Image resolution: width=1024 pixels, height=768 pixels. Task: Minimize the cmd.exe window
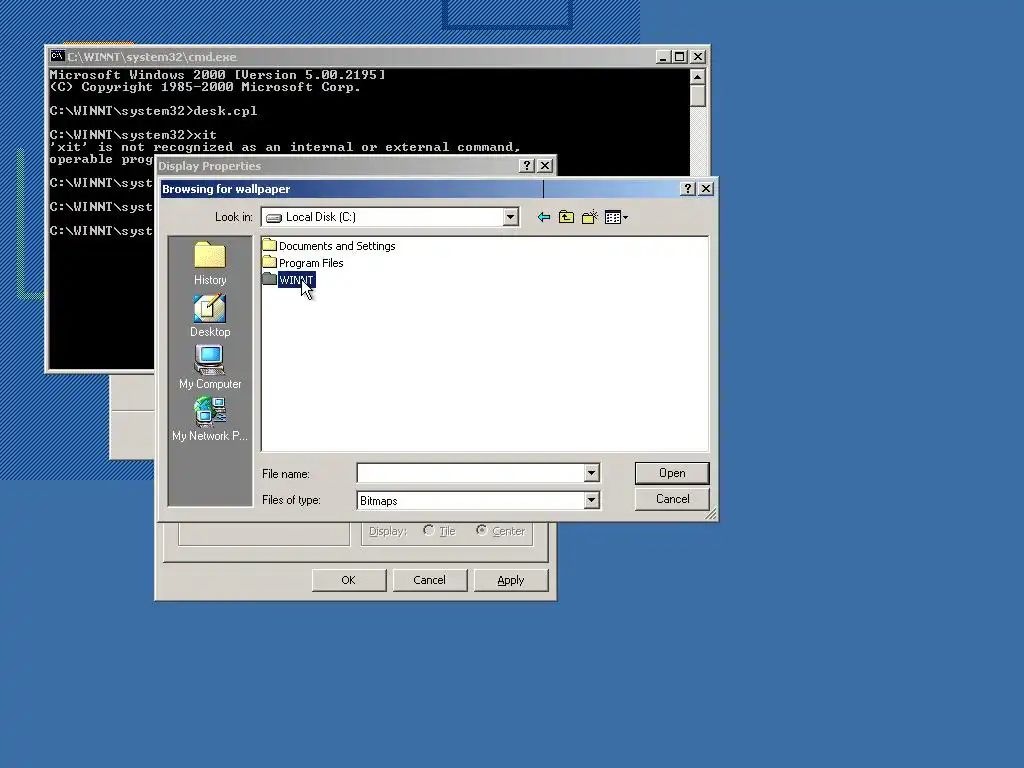pyautogui.click(x=663, y=57)
